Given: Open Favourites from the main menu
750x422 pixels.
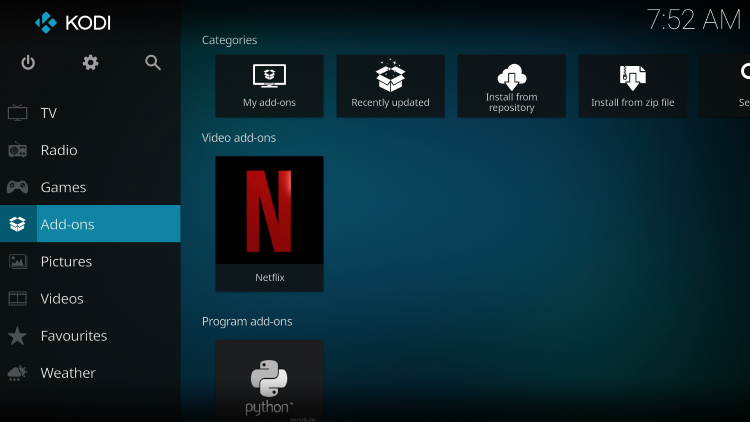Looking at the screenshot, I should click(x=90, y=335).
